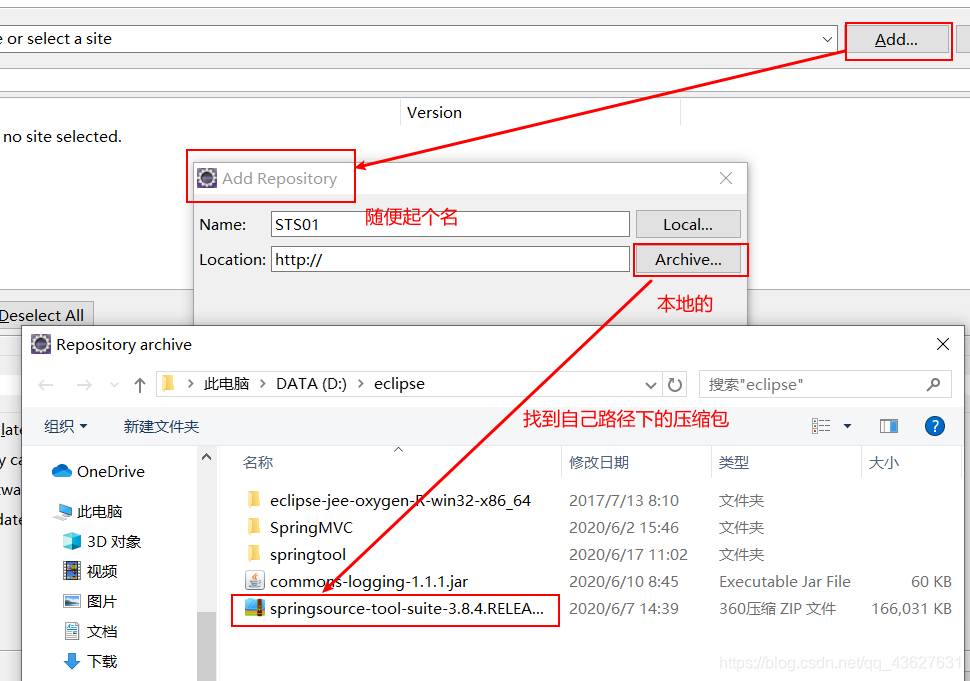Click 此电脑 in the address path
The width and height of the screenshot is (970, 681).
click(226, 384)
